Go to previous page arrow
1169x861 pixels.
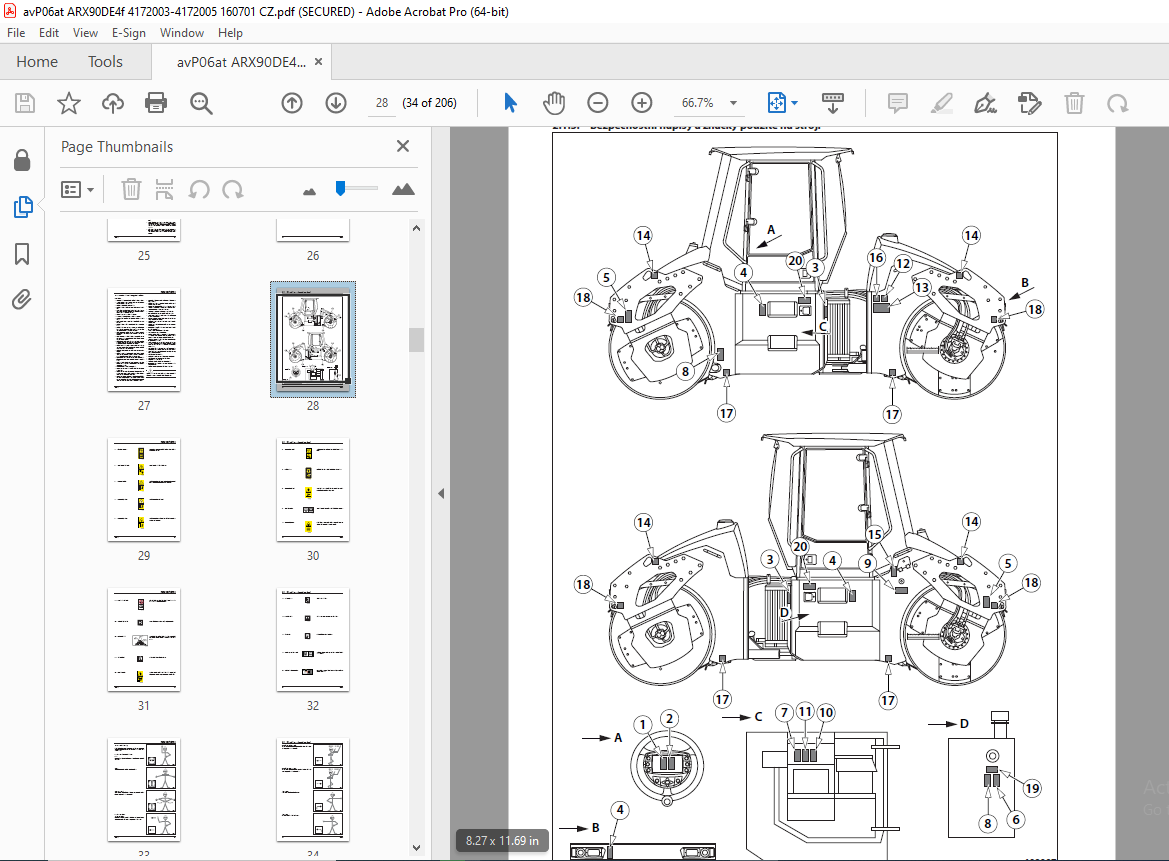292,103
